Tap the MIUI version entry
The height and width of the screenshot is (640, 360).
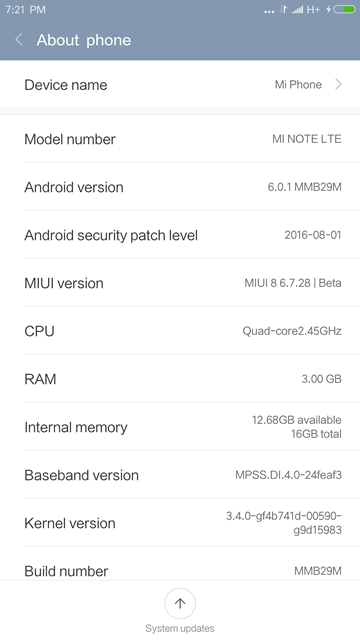click(x=180, y=283)
